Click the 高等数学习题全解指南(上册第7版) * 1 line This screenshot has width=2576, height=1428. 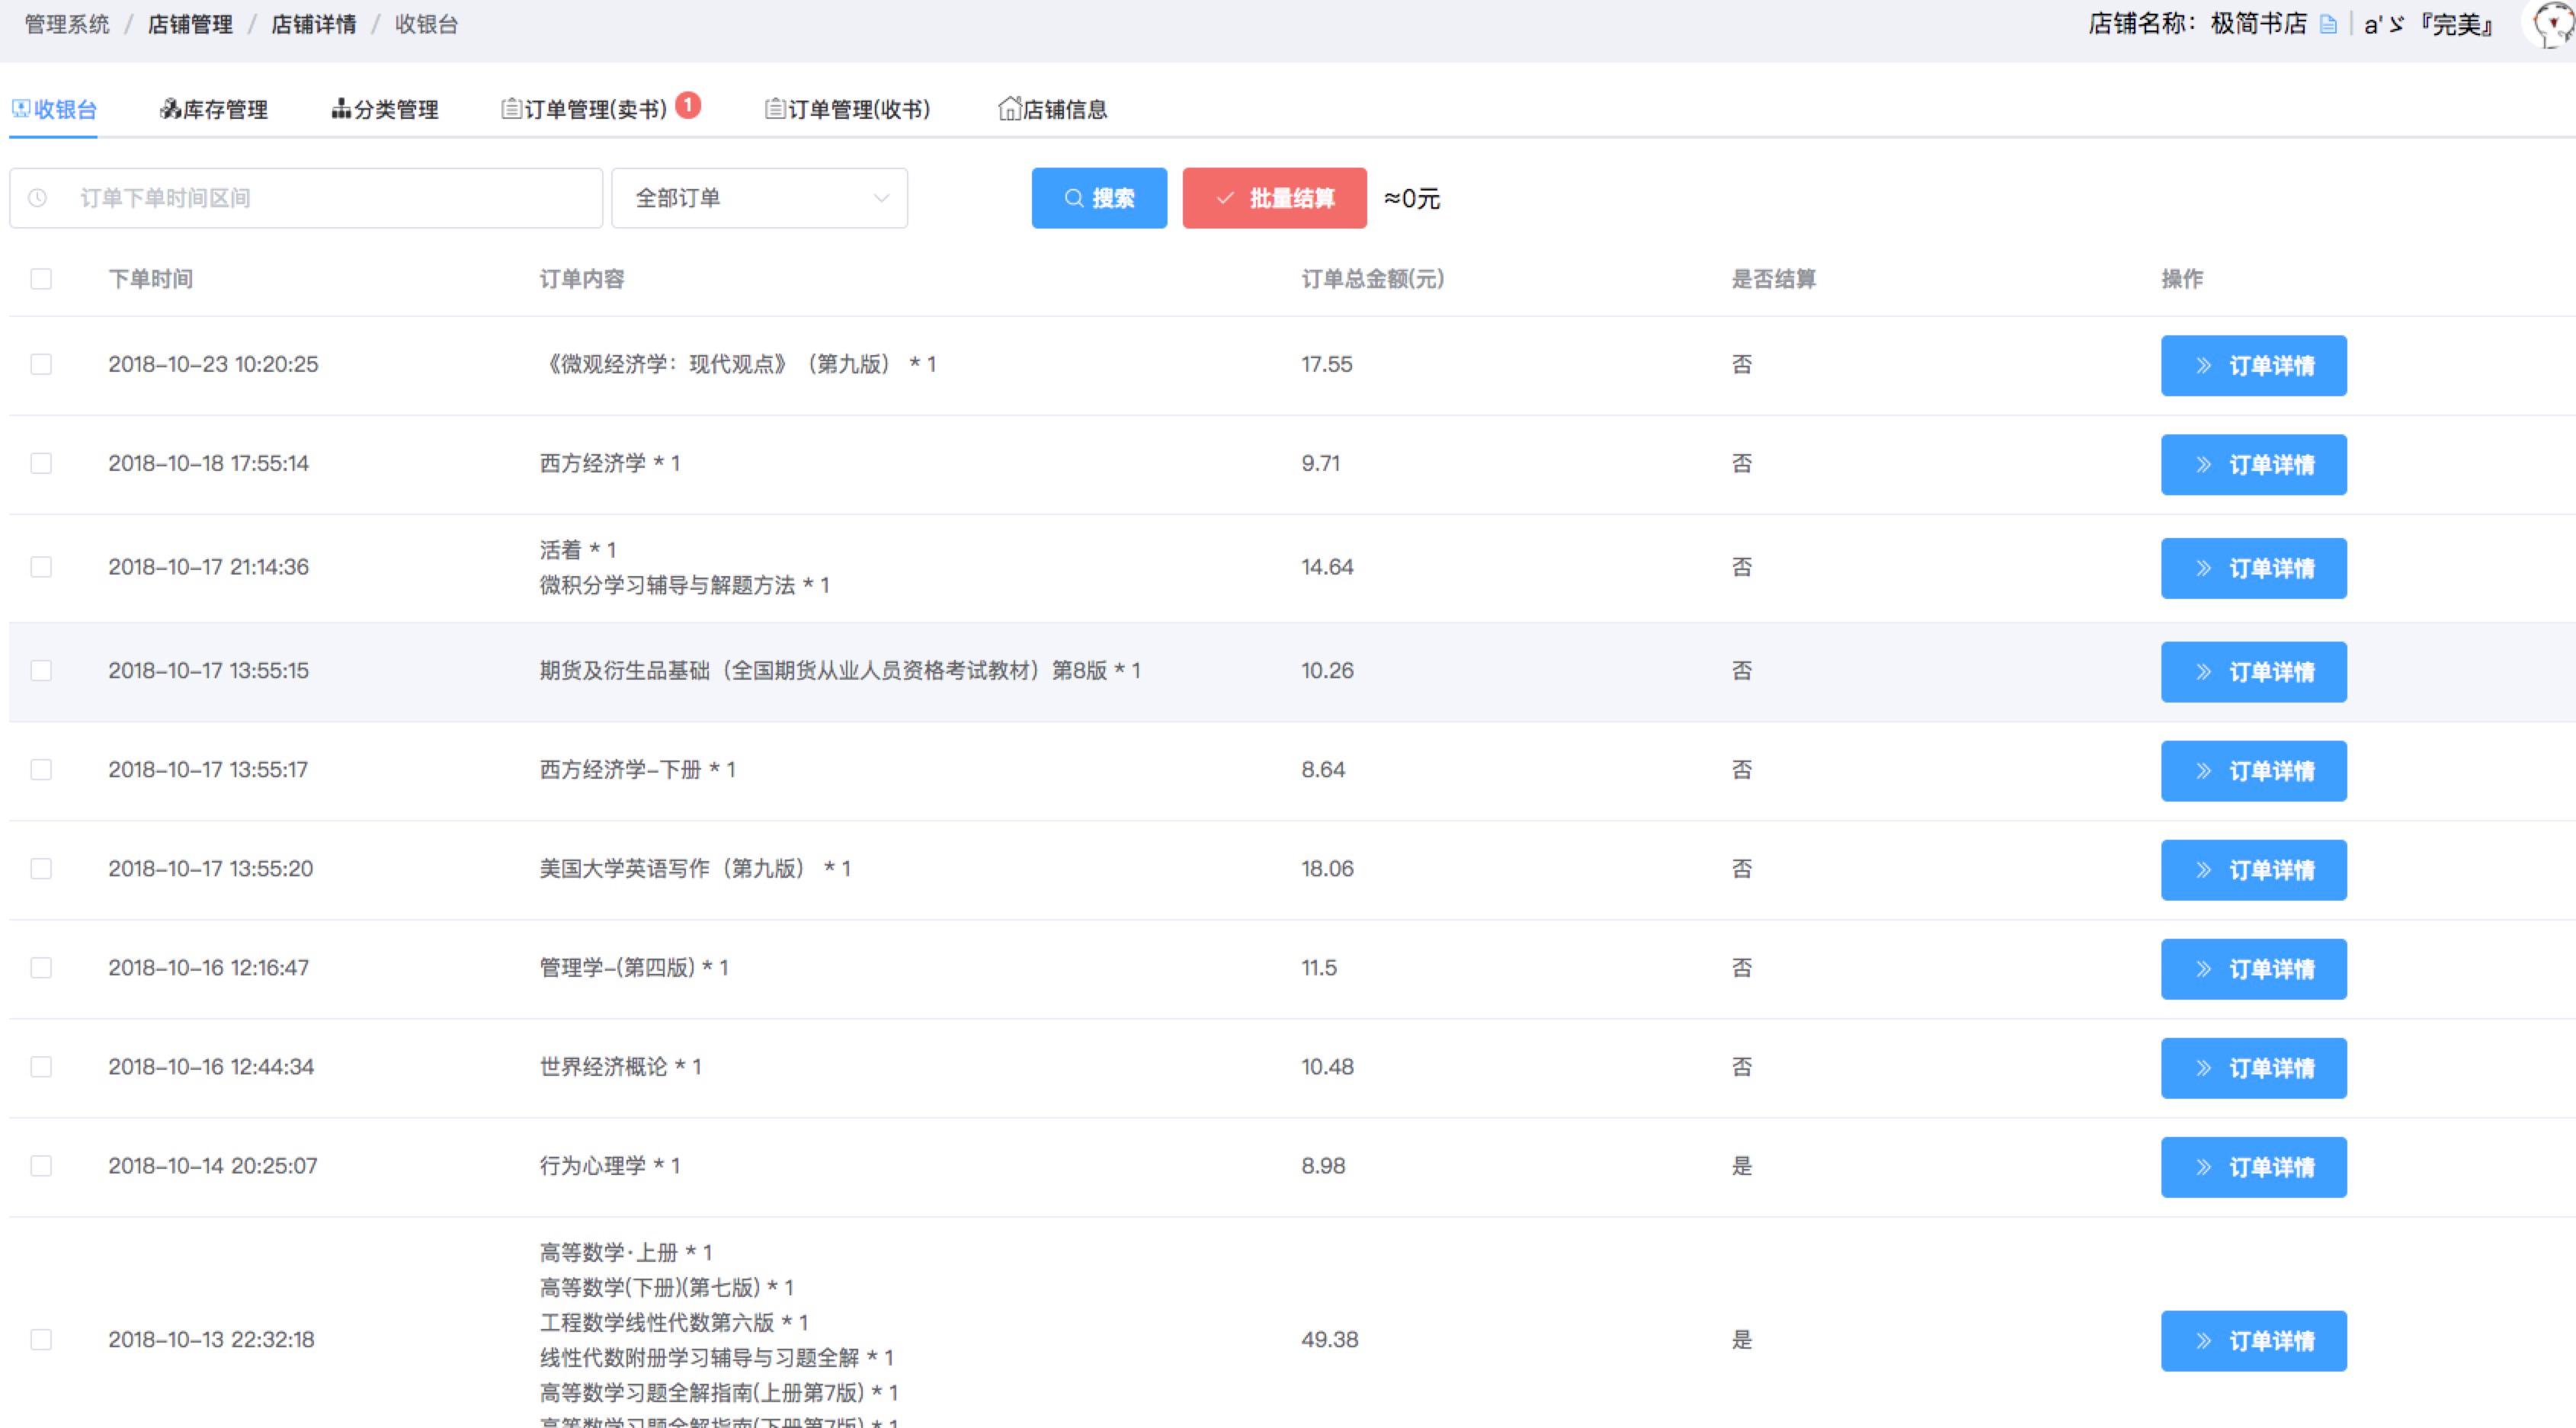click(x=720, y=1392)
